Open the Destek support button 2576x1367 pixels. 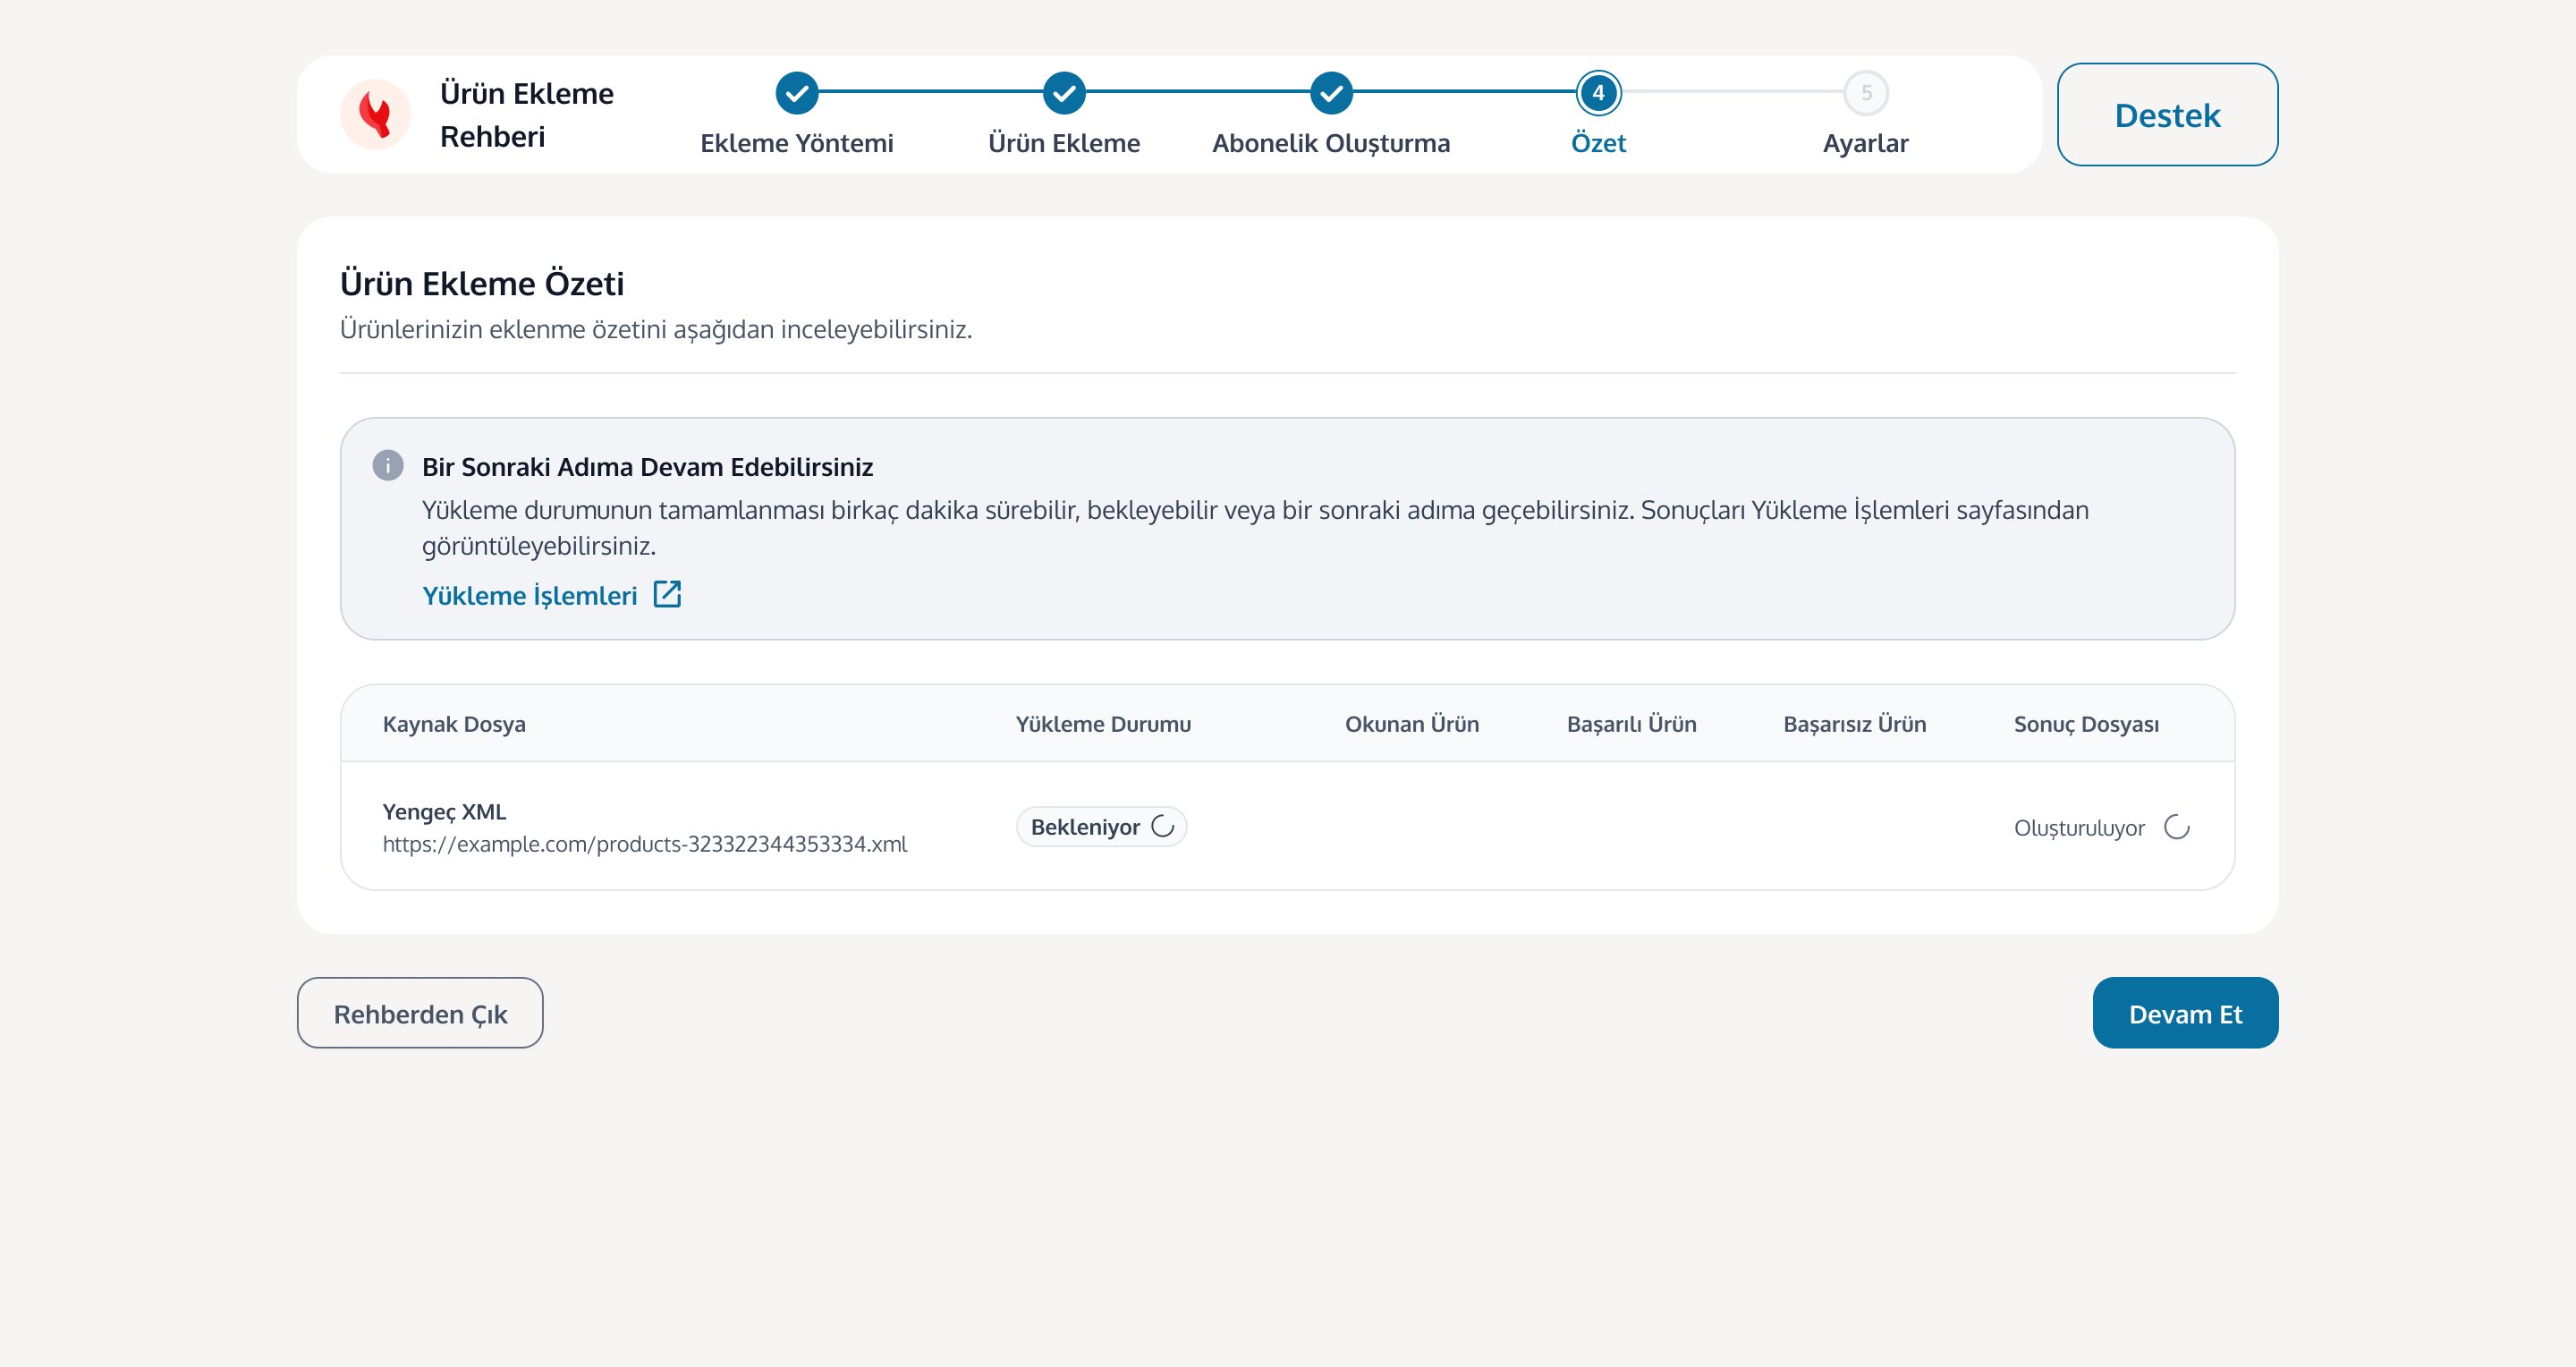click(2167, 114)
